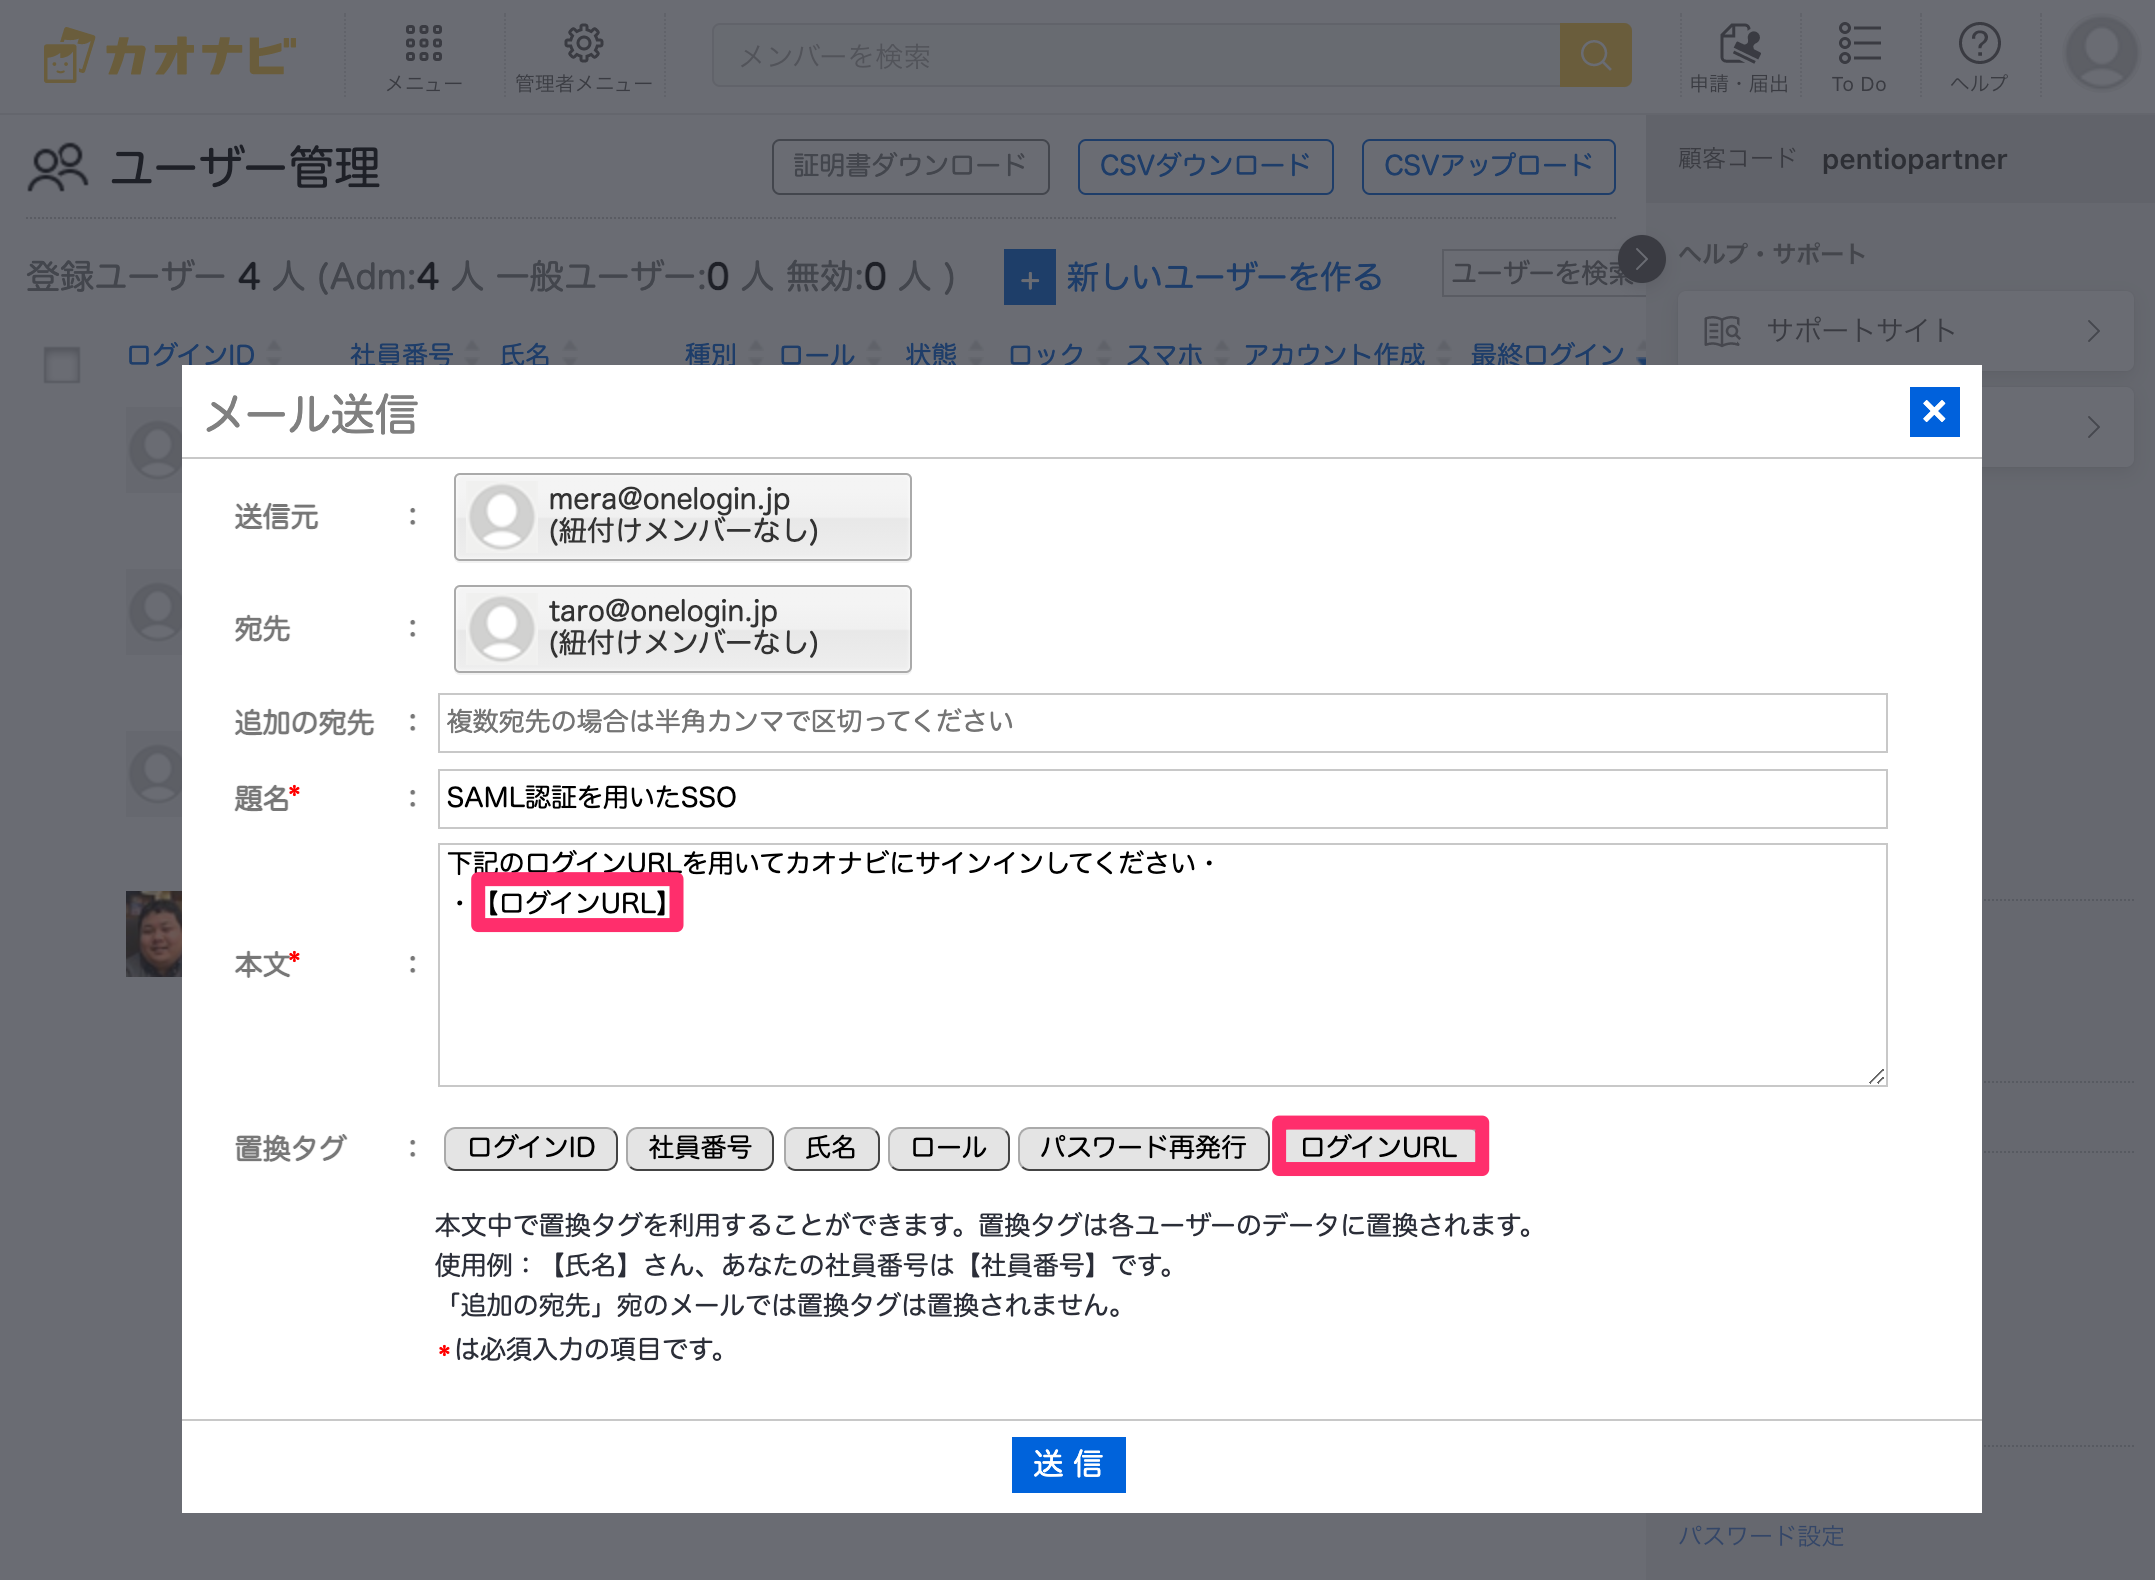
Task: Click the sender avatar icon for mera@onelogin.jp
Action: click(502, 517)
